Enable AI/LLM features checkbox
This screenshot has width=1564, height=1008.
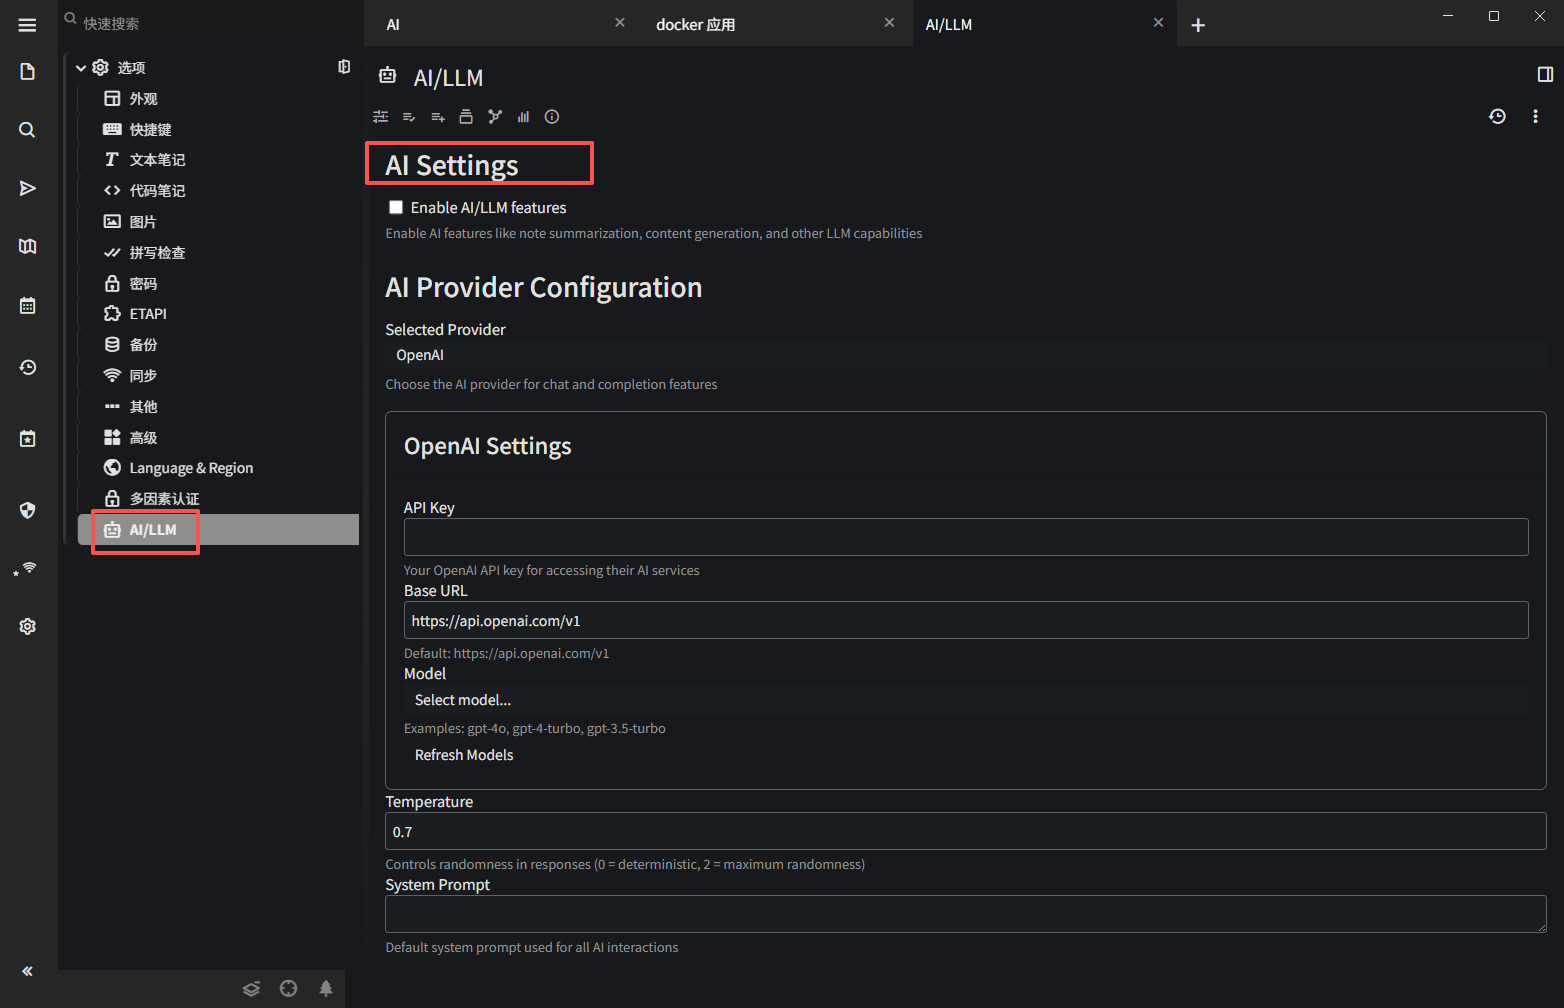pos(396,208)
